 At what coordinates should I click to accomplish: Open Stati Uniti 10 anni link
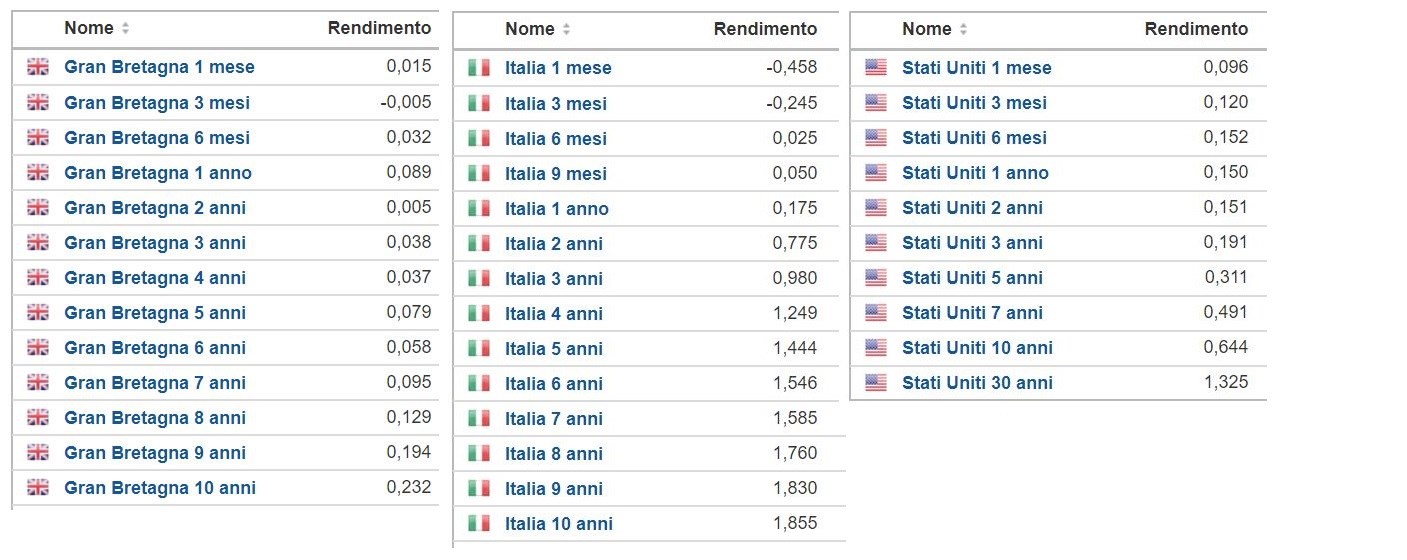point(977,348)
